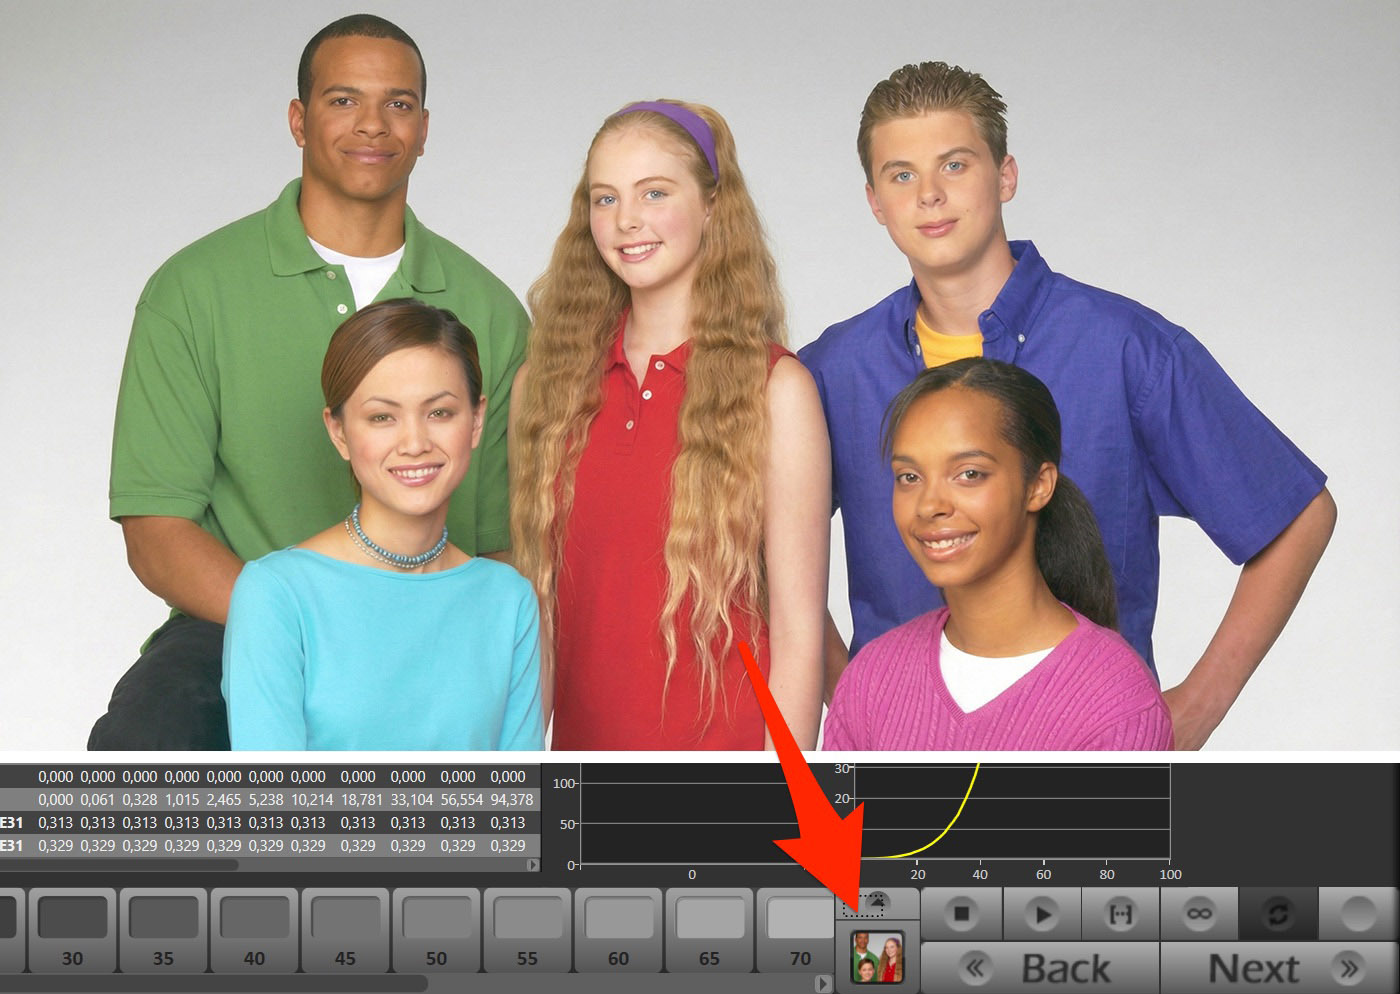Viewport: 1400px width, 994px height.
Task: Select the group photo thumbnail
Action: point(877,956)
